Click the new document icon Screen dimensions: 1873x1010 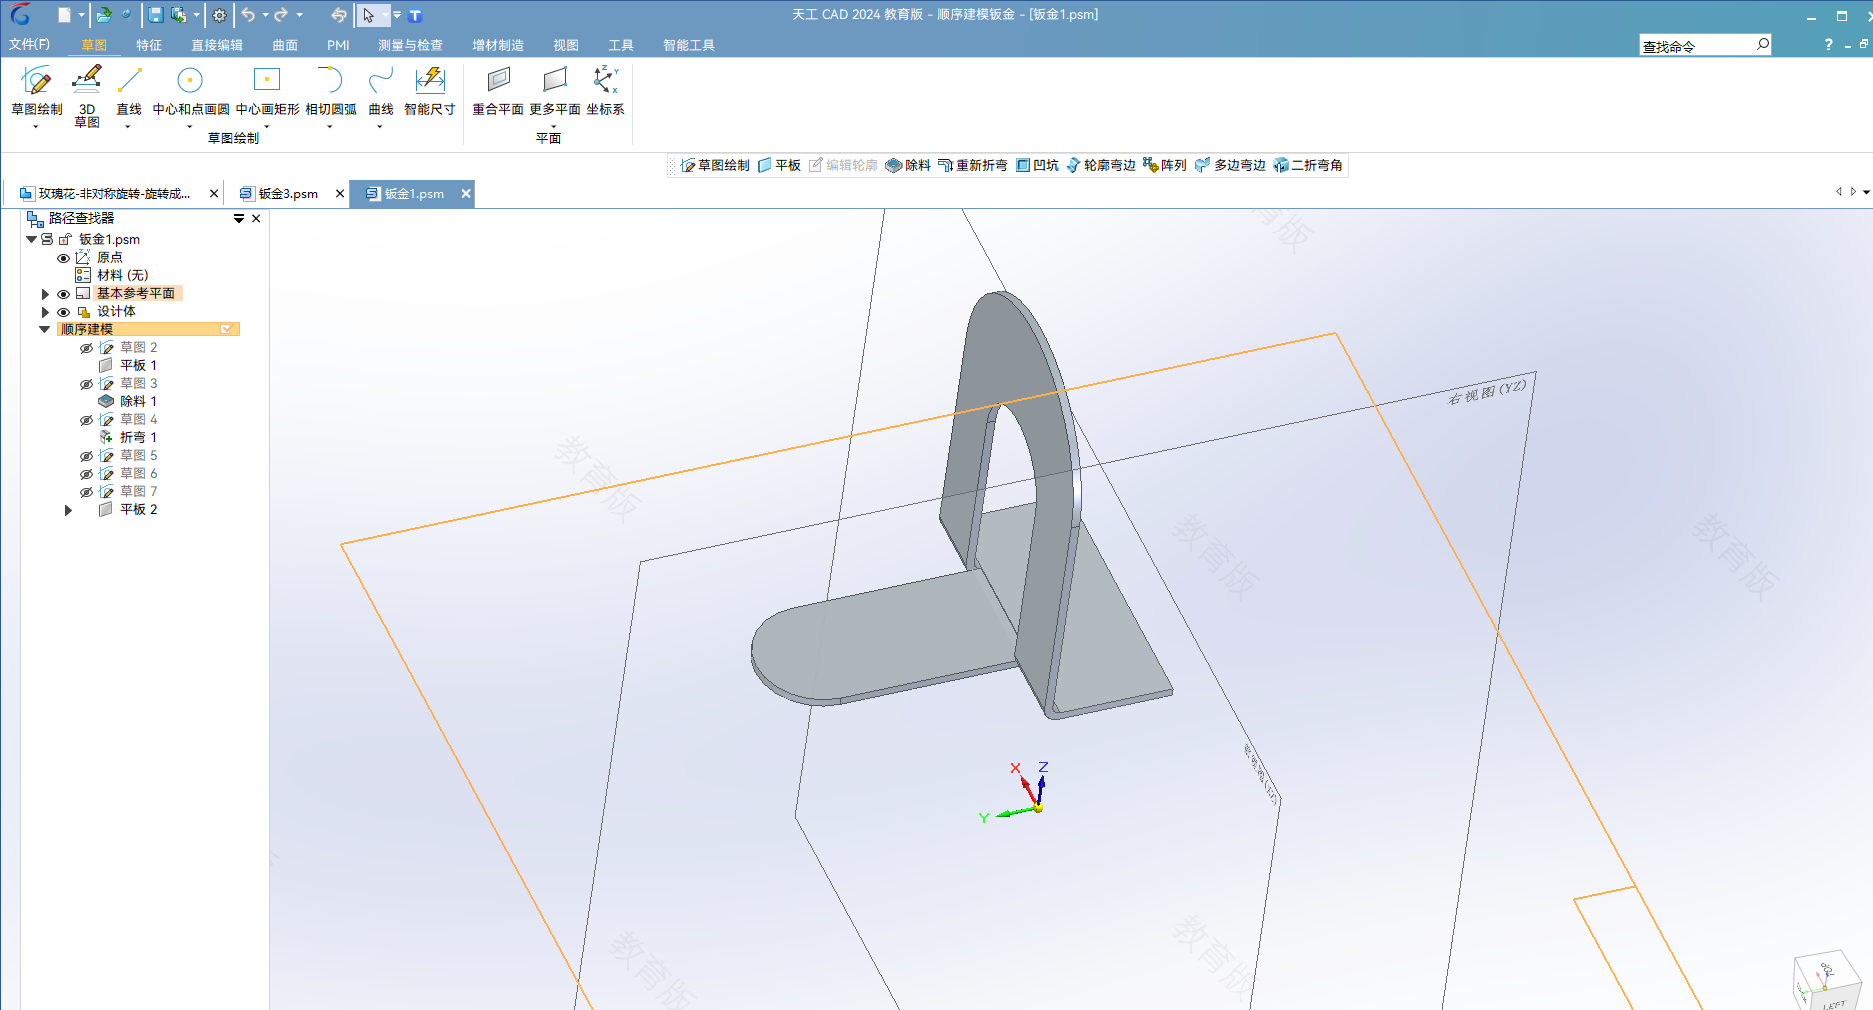pyautogui.click(x=64, y=15)
